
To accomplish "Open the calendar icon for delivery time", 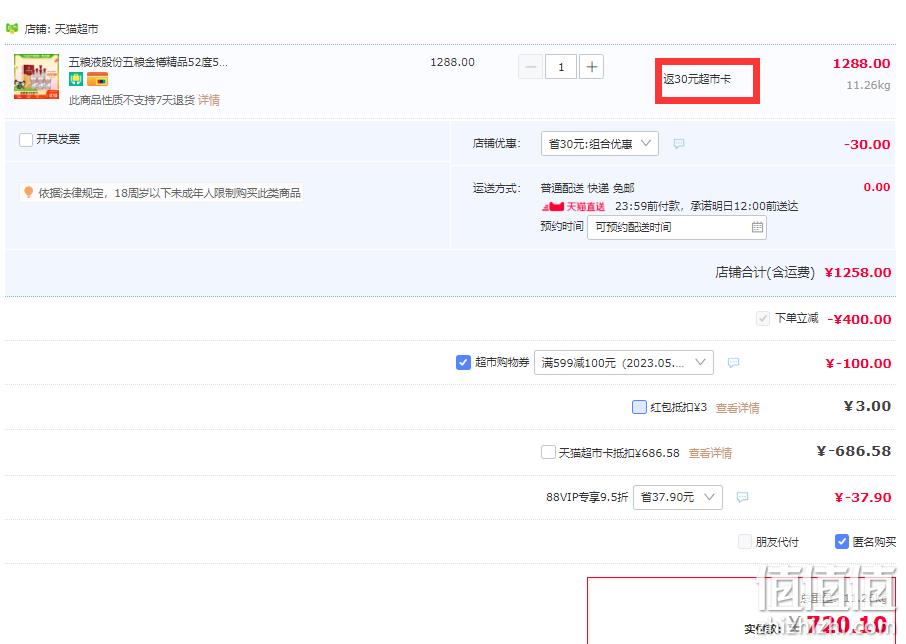I will point(757,227).
